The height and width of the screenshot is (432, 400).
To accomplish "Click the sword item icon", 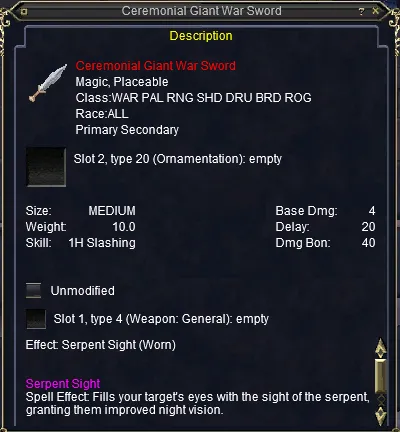I will pyautogui.click(x=47, y=82).
